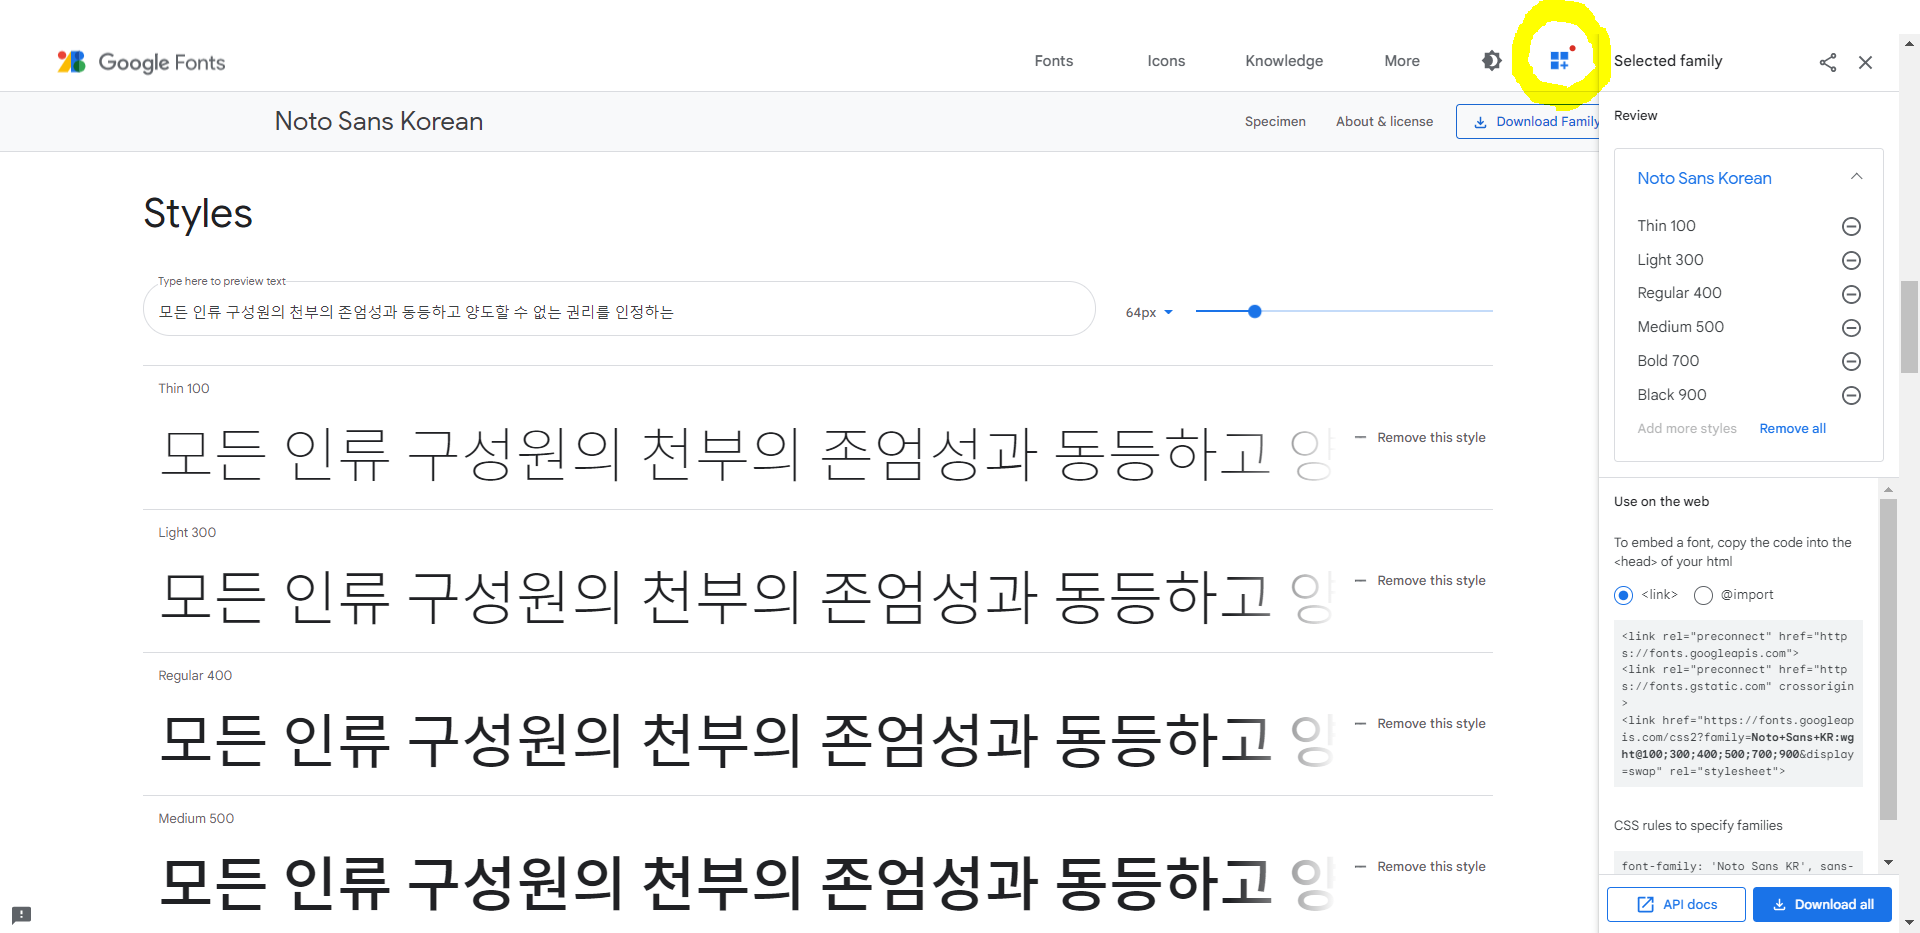Remove the Light 300 style in the Styles list
Image resolution: width=1920 pixels, height=933 pixels.
(x=1420, y=580)
